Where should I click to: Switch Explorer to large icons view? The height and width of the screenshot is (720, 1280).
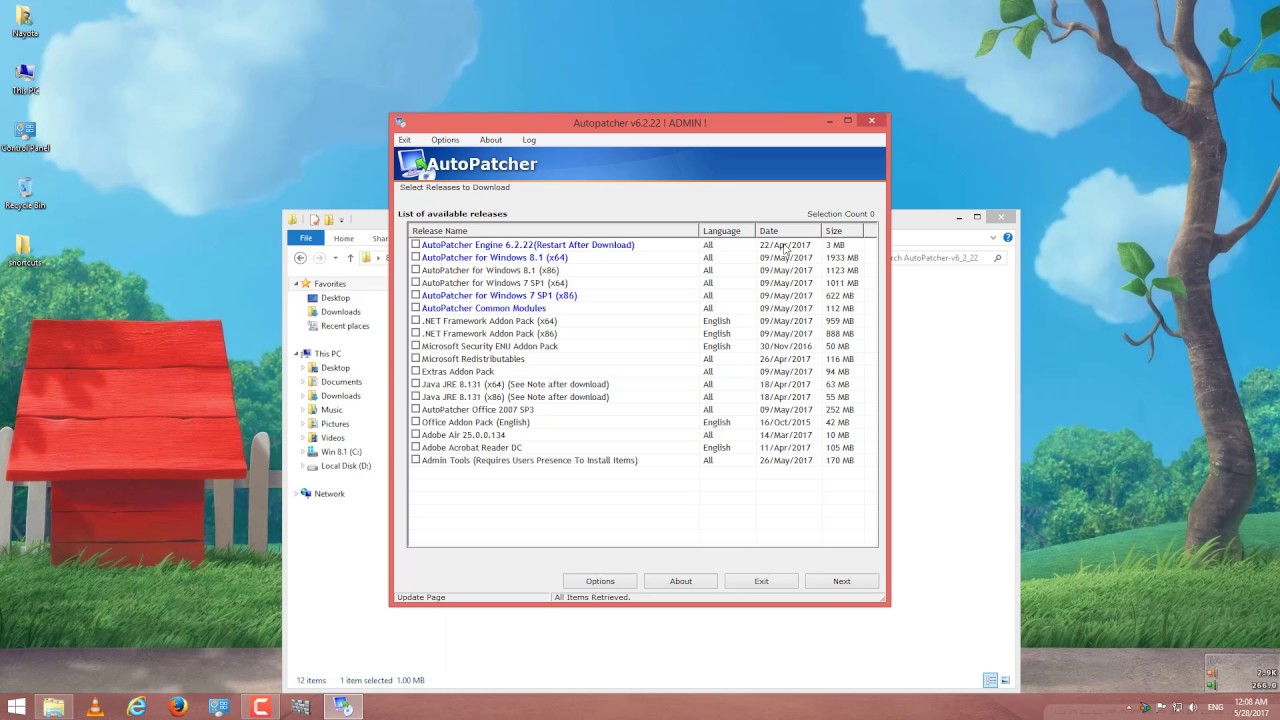(x=1005, y=680)
